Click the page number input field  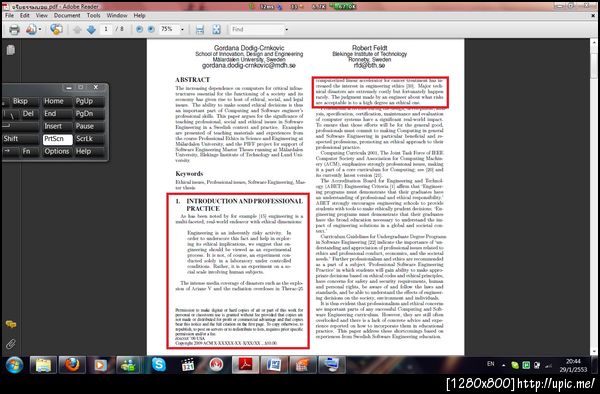pyautogui.click(x=106, y=29)
